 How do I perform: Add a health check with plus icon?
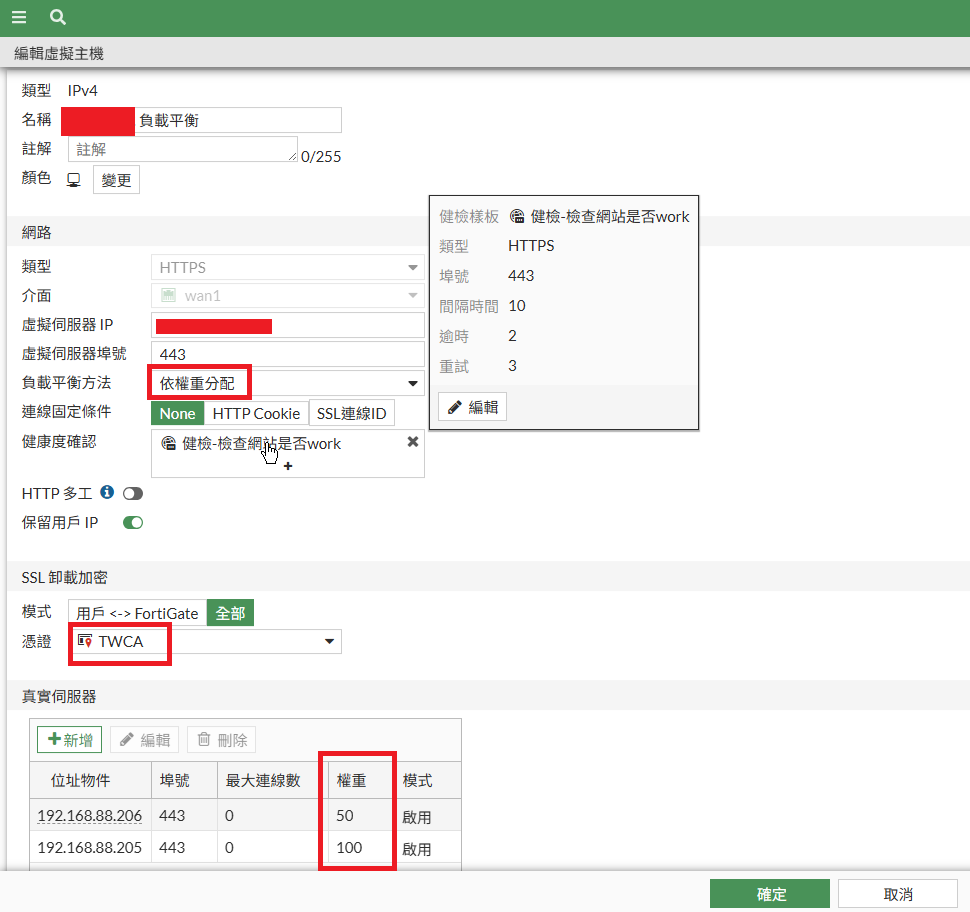tap(288, 466)
